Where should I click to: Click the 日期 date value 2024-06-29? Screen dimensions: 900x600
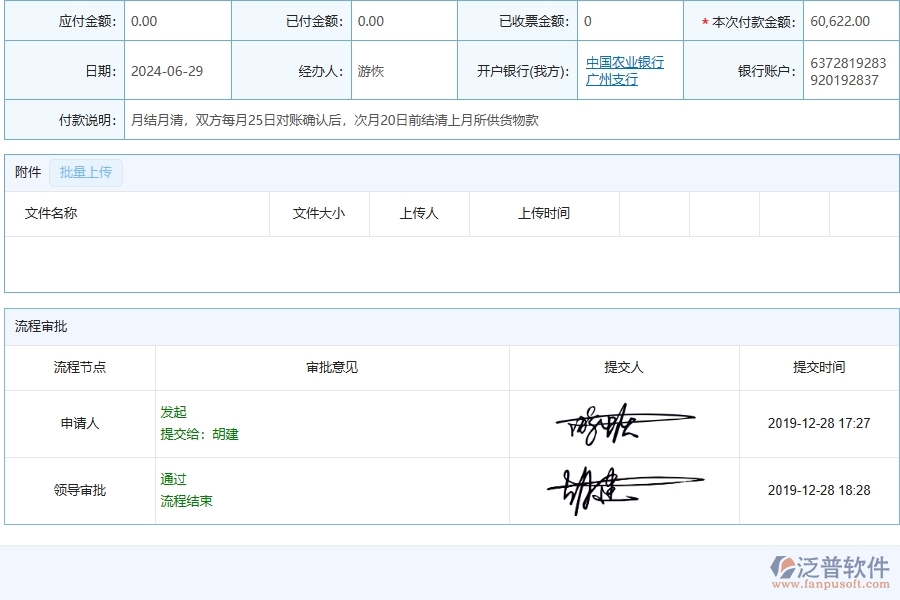click(x=164, y=69)
